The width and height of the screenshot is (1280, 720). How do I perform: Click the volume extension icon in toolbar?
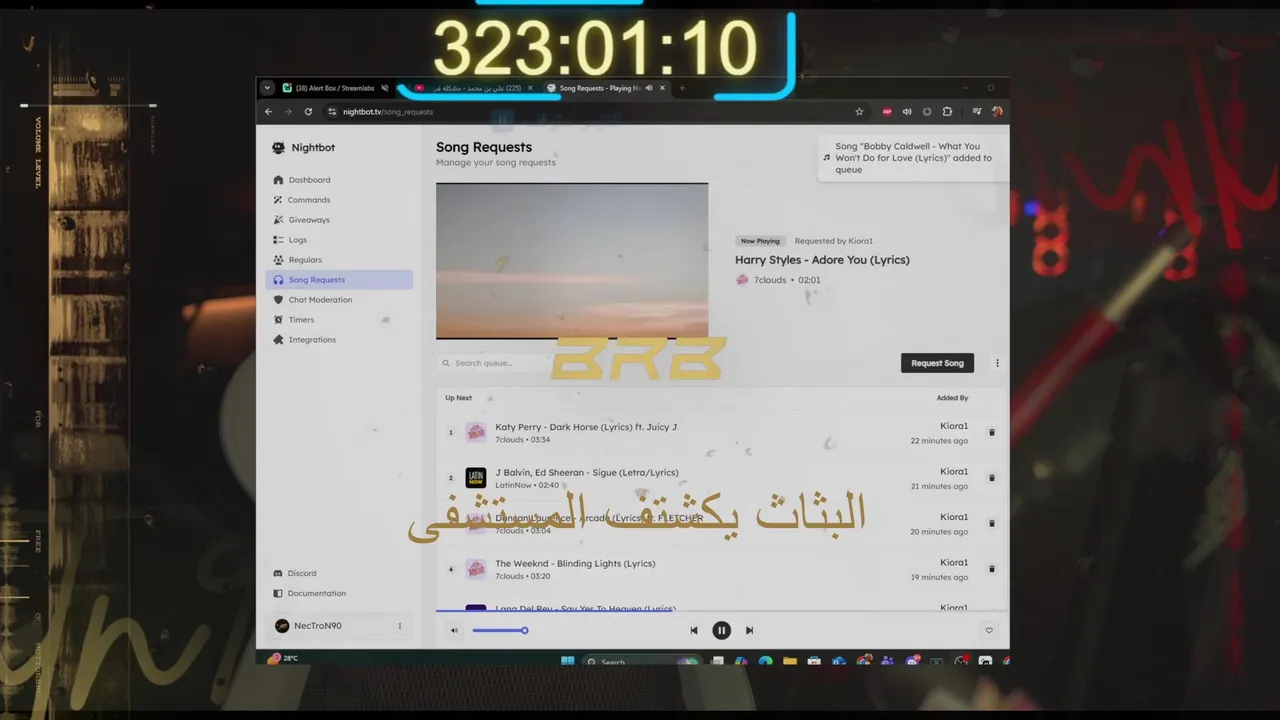click(x=907, y=112)
